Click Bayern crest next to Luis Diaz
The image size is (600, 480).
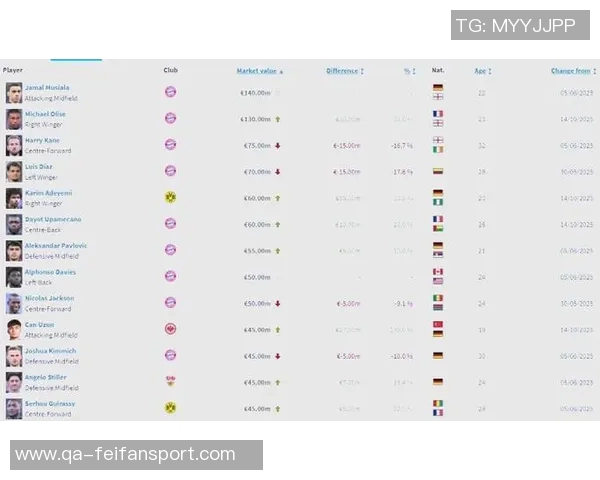point(170,171)
